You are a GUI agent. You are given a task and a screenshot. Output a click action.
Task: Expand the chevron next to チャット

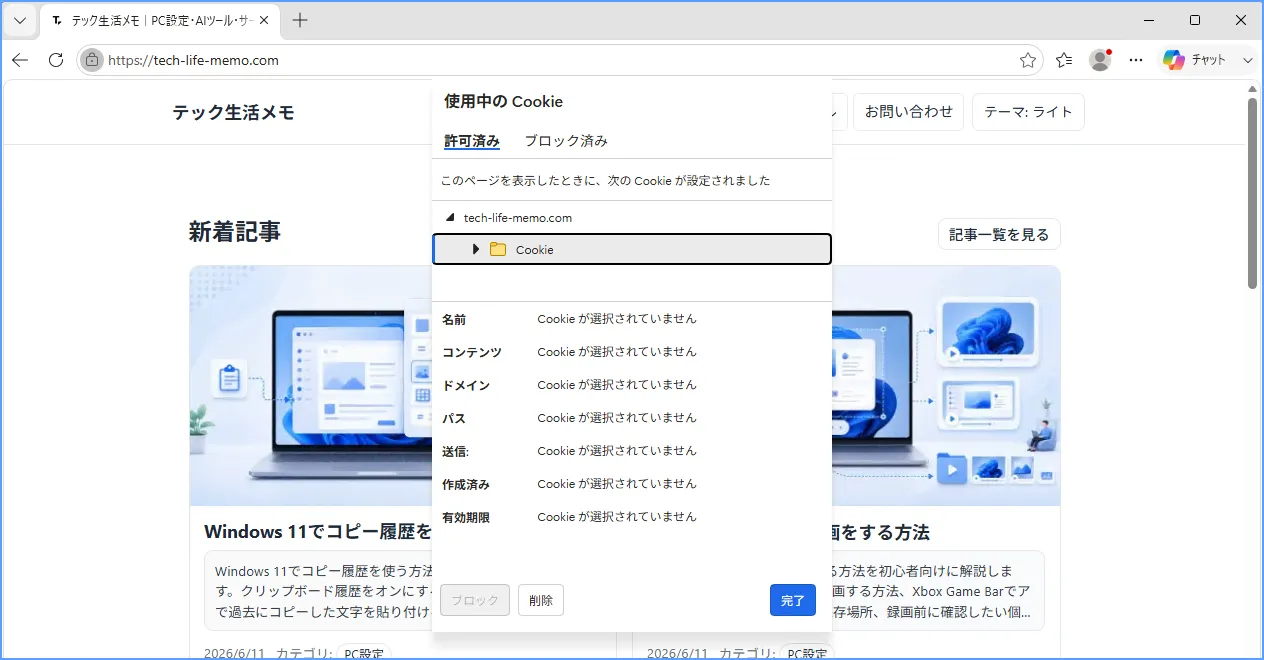[1247, 60]
